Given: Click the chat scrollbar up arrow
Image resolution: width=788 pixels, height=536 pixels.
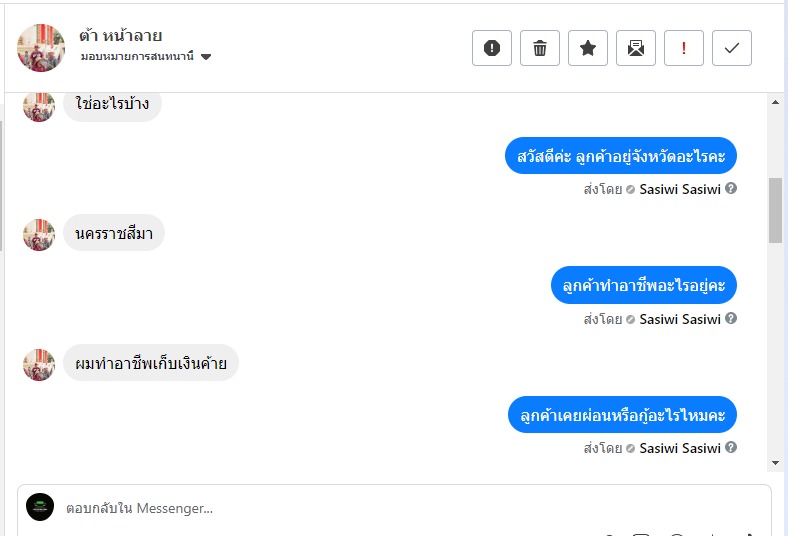Looking at the screenshot, I should [775, 101].
